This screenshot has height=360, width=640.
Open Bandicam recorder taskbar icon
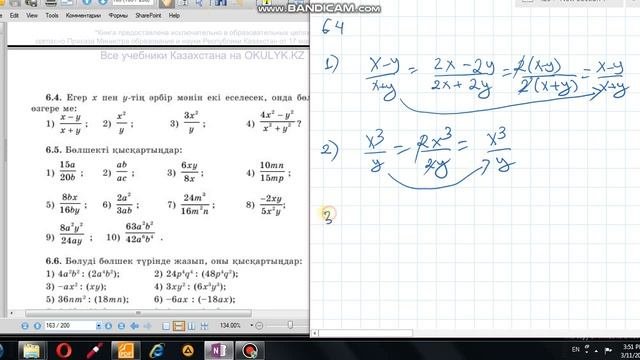click(x=250, y=351)
